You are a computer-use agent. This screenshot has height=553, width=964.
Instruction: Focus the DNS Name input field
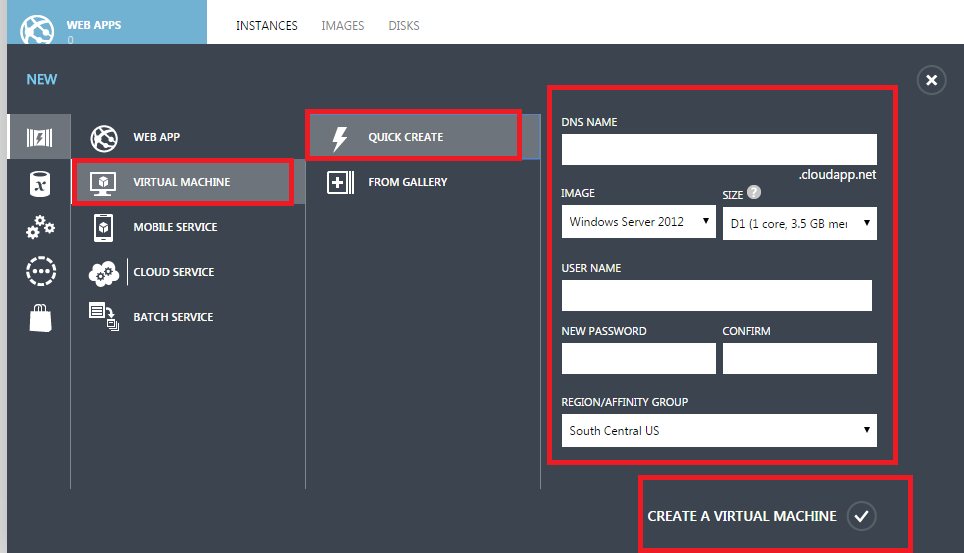click(719, 149)
